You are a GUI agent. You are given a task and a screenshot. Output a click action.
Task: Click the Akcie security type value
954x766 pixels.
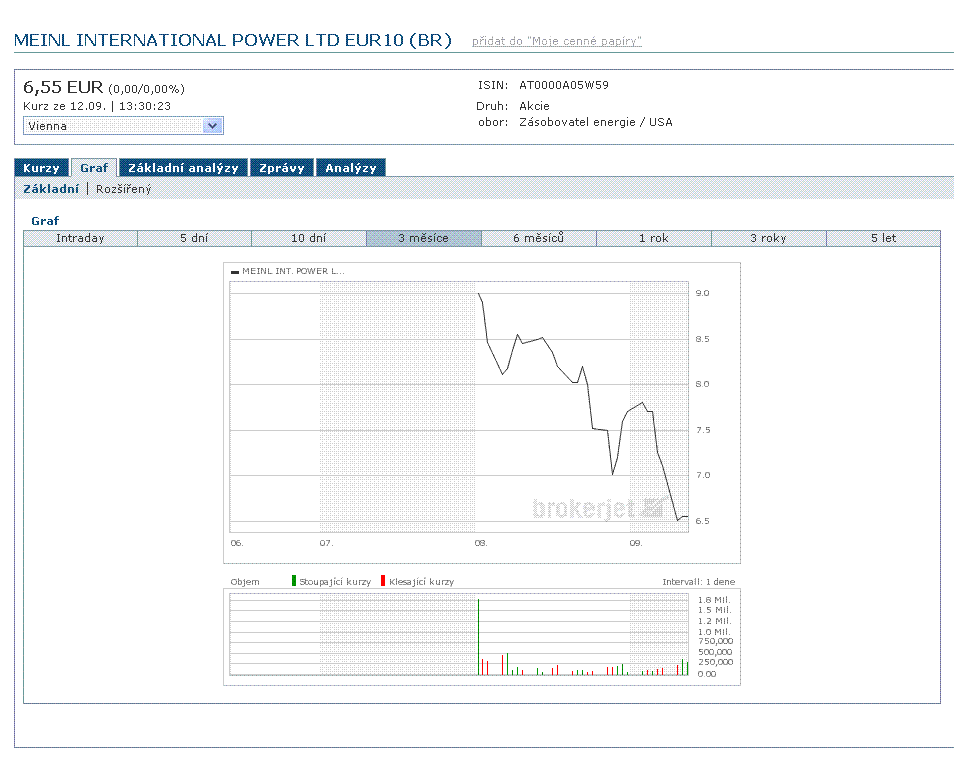(x=534, y=106)
